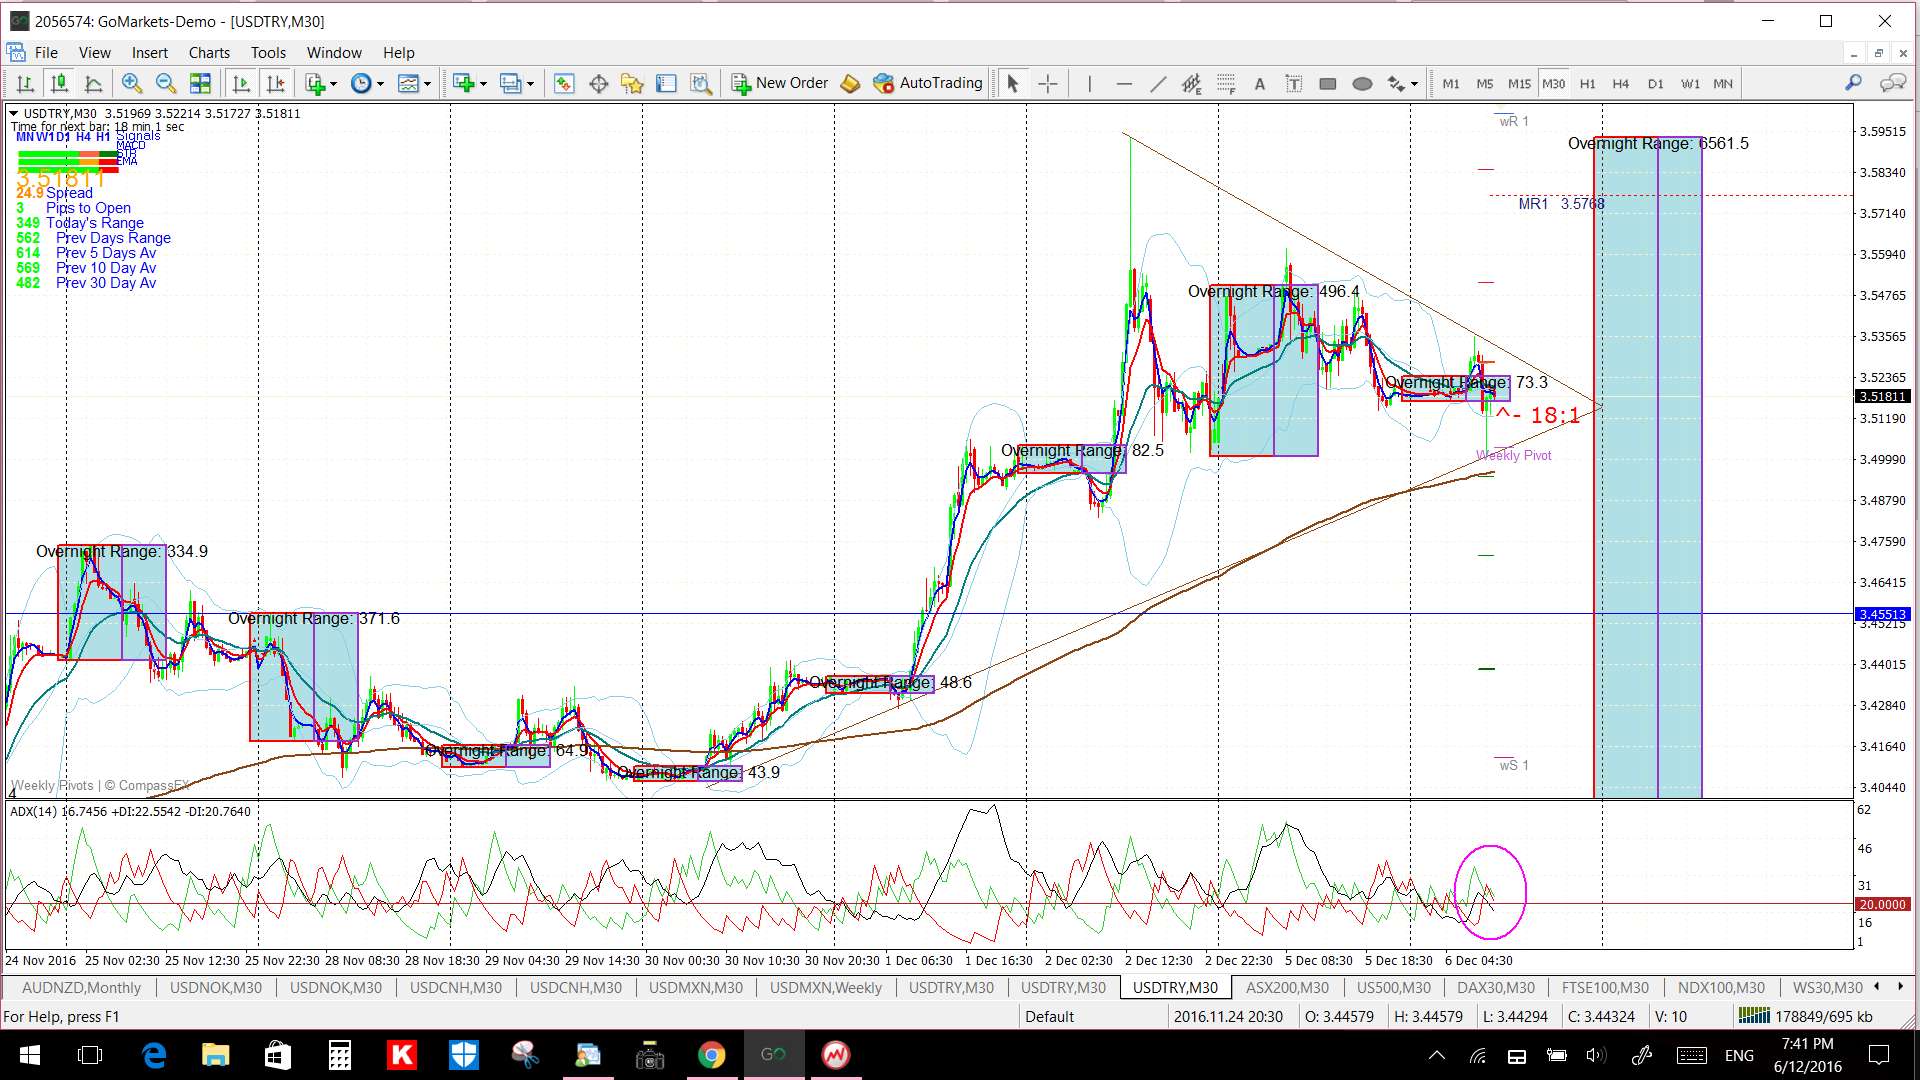The width and height of the screenshot is (1920, 1080).
Task: Switch to candlestick chart
Action: (60, 84)
